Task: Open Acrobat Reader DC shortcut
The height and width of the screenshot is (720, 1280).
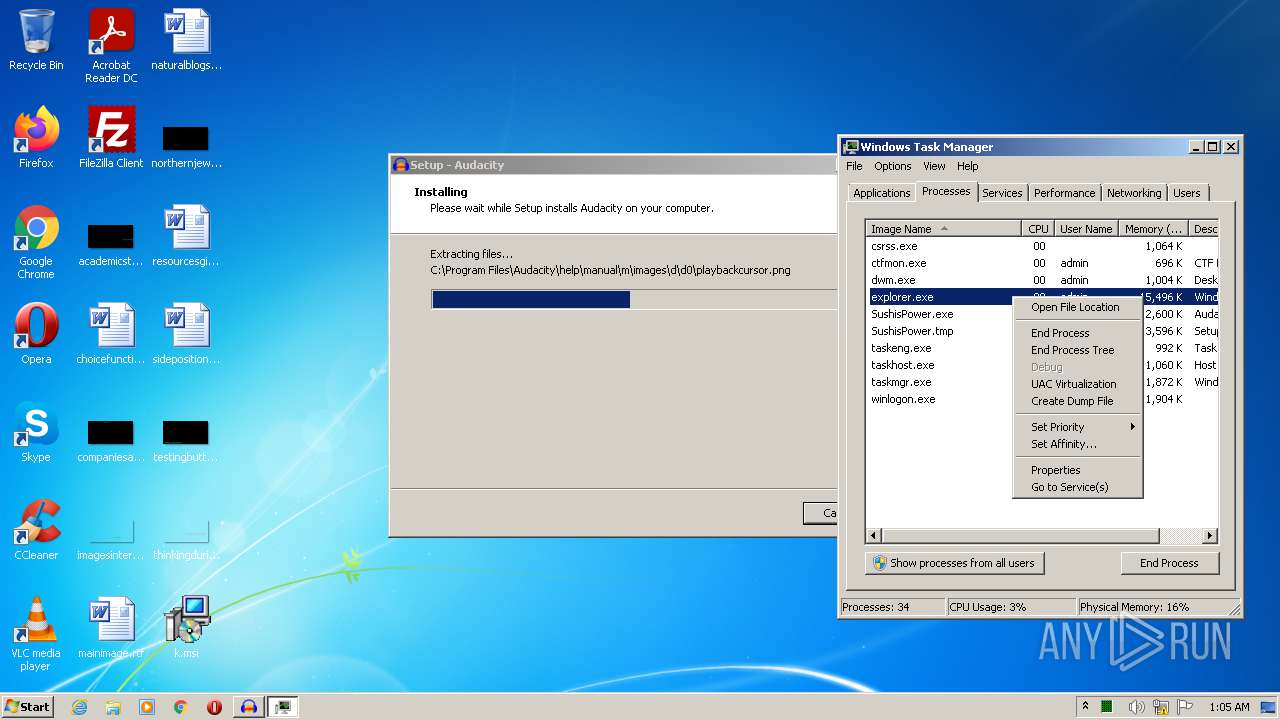Action: click(x=111, y=46)
